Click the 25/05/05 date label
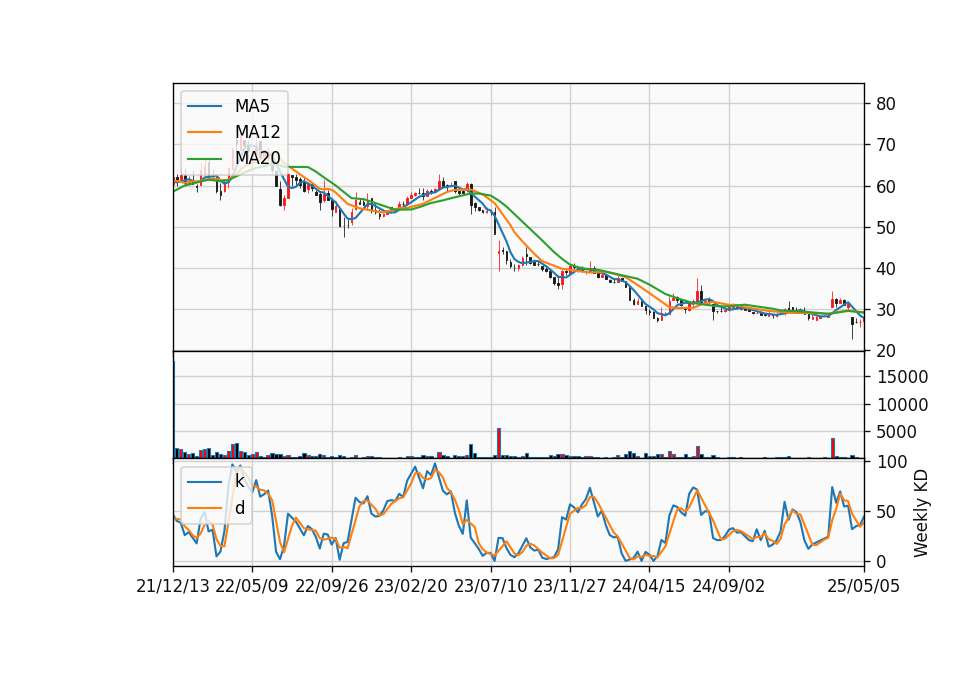Viewport: 960px width, 690px height. click(864, 586)
